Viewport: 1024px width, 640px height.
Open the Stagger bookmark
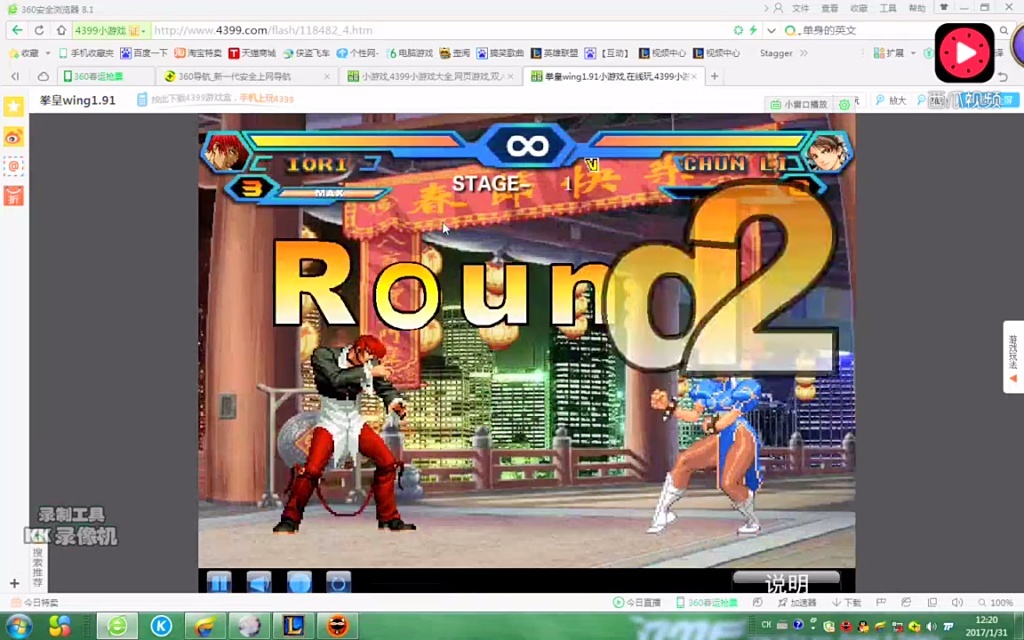[x=776, y=53]
